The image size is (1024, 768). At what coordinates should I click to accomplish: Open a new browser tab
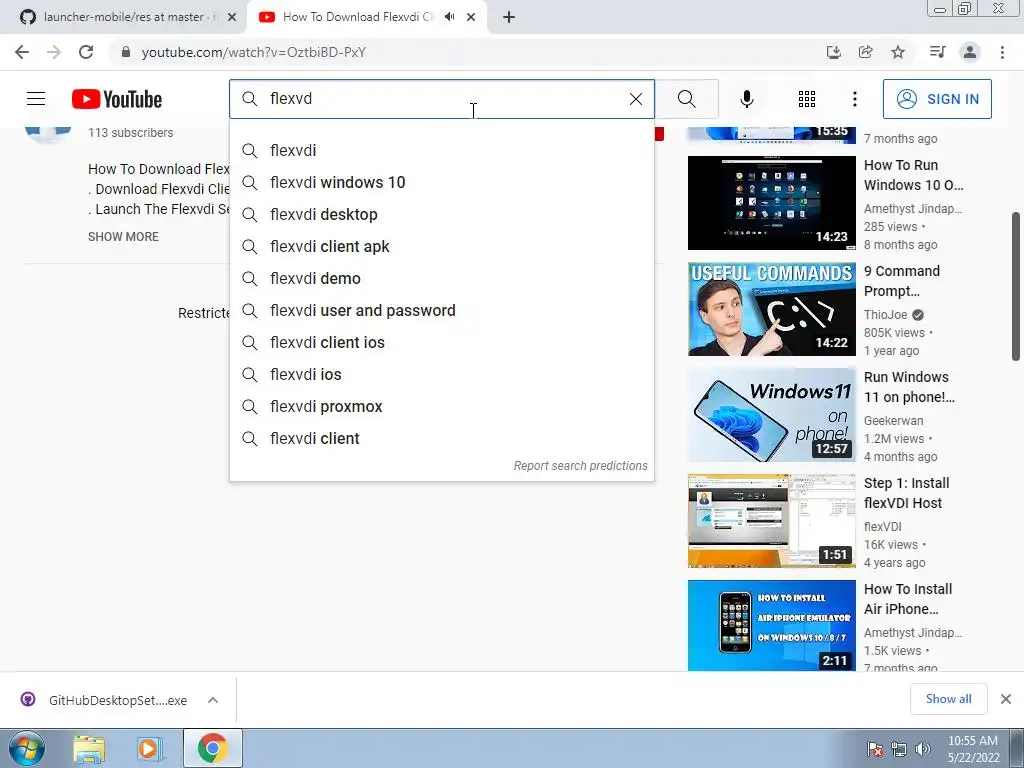[509, 17]
